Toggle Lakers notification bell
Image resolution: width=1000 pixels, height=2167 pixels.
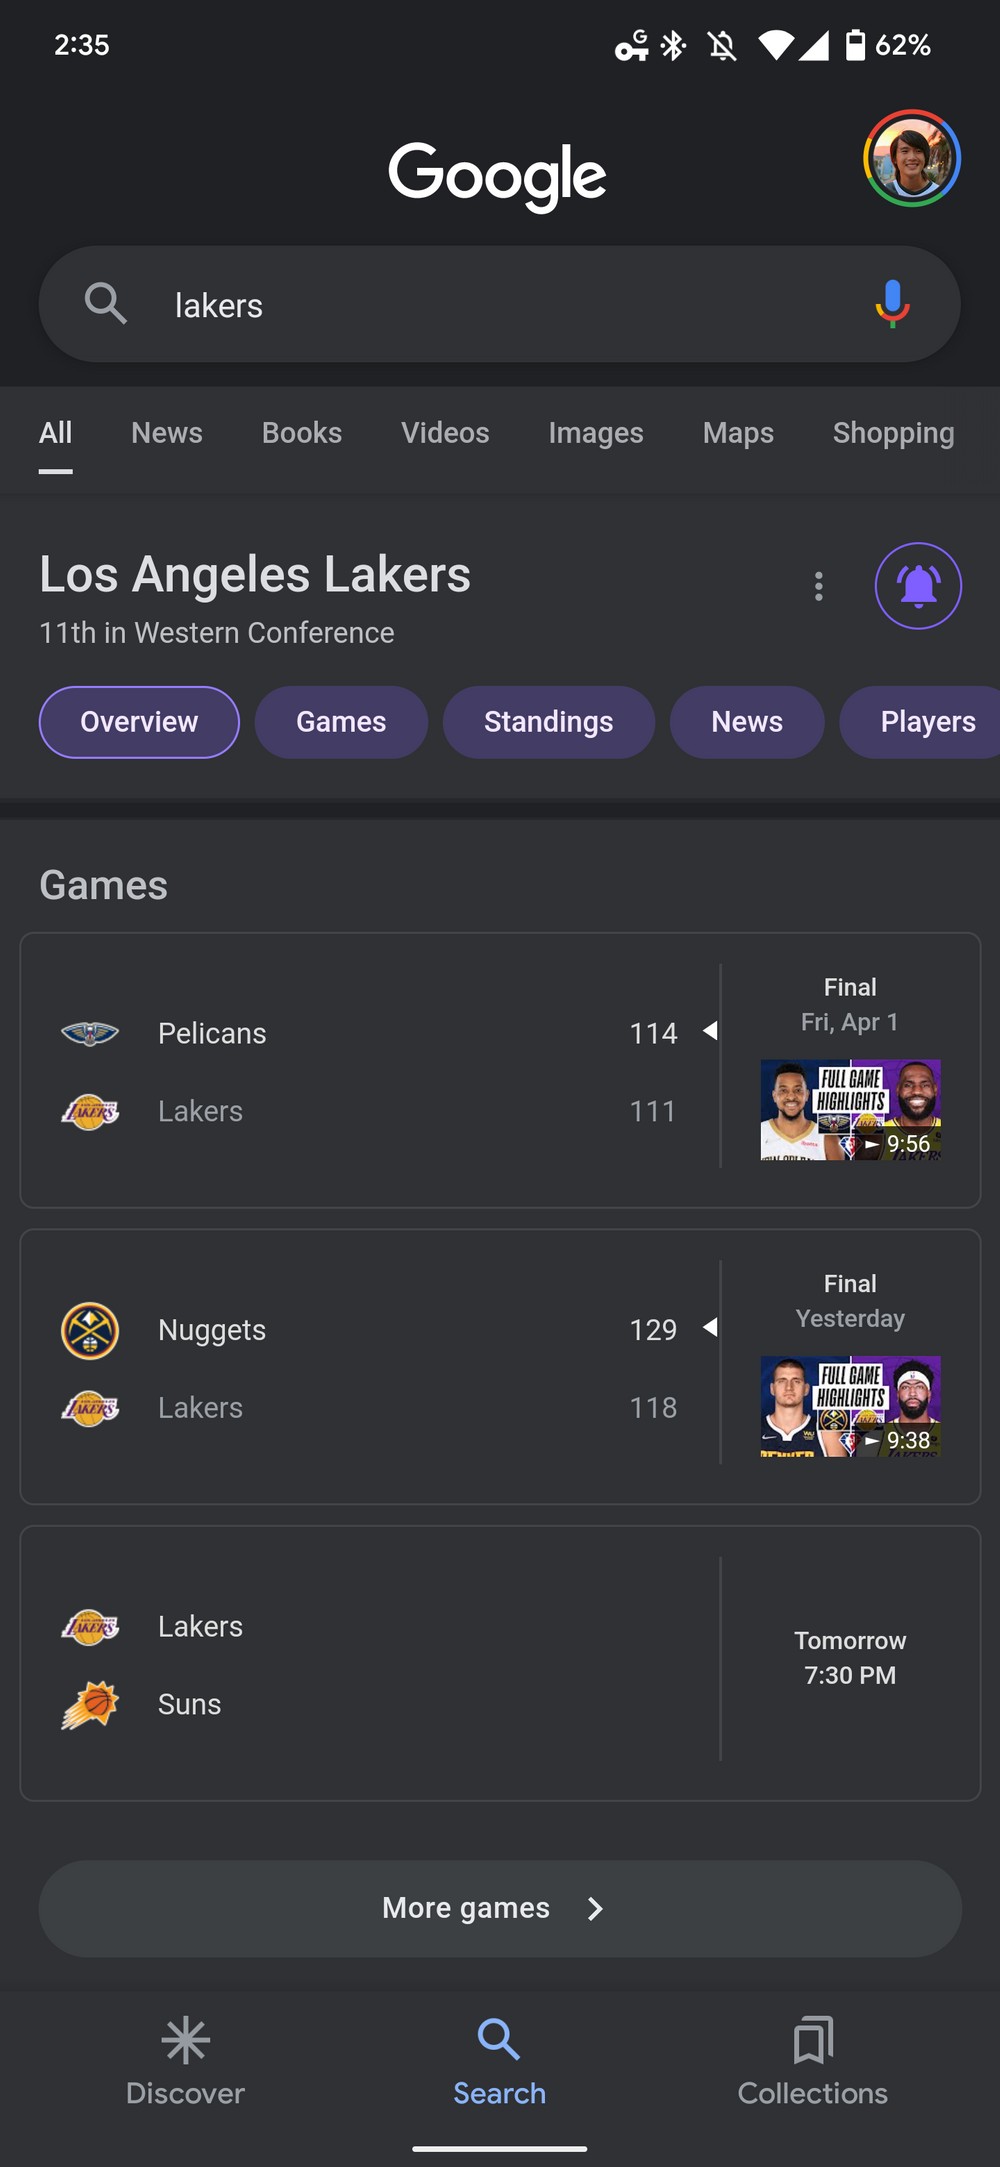[x=918, y=586]
